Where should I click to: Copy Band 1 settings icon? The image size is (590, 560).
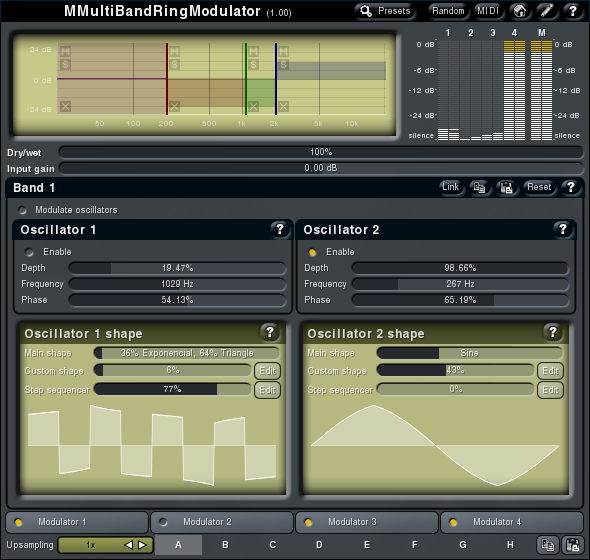coord(479,187)
